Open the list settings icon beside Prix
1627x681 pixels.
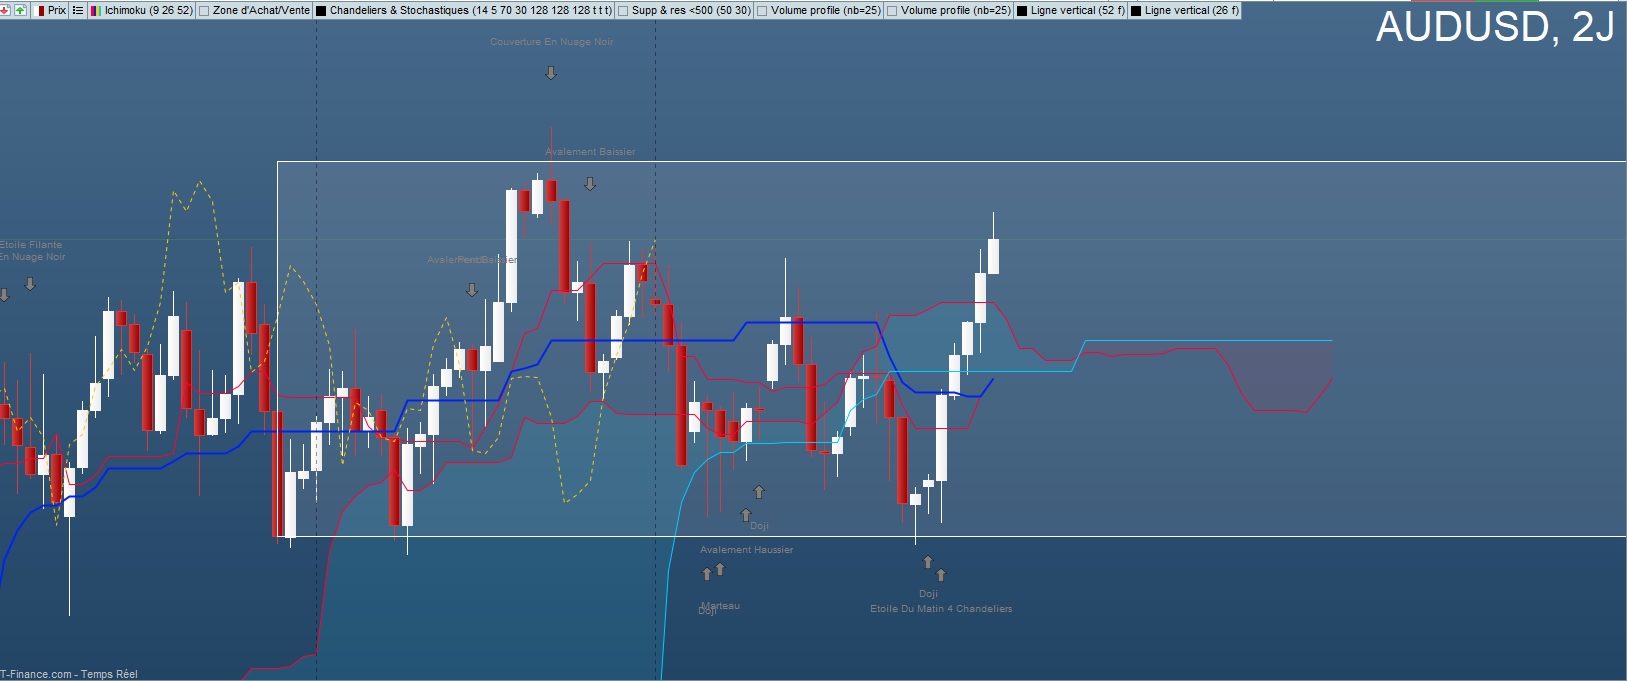(78, 10)
